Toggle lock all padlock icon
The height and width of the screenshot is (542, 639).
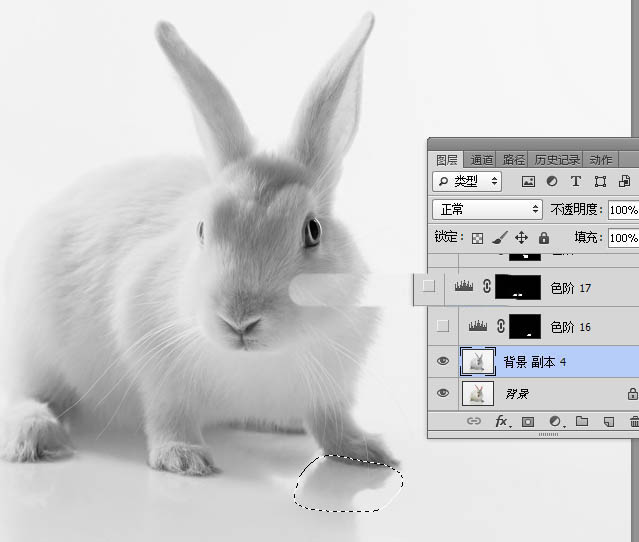pos(544,238)
